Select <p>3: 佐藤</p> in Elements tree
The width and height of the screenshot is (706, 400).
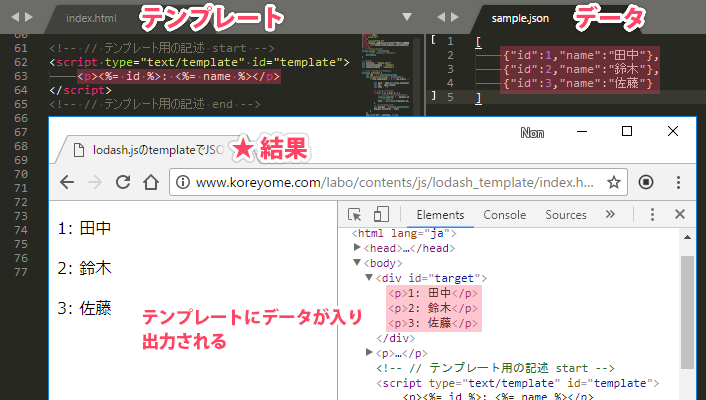pos(434,323)
